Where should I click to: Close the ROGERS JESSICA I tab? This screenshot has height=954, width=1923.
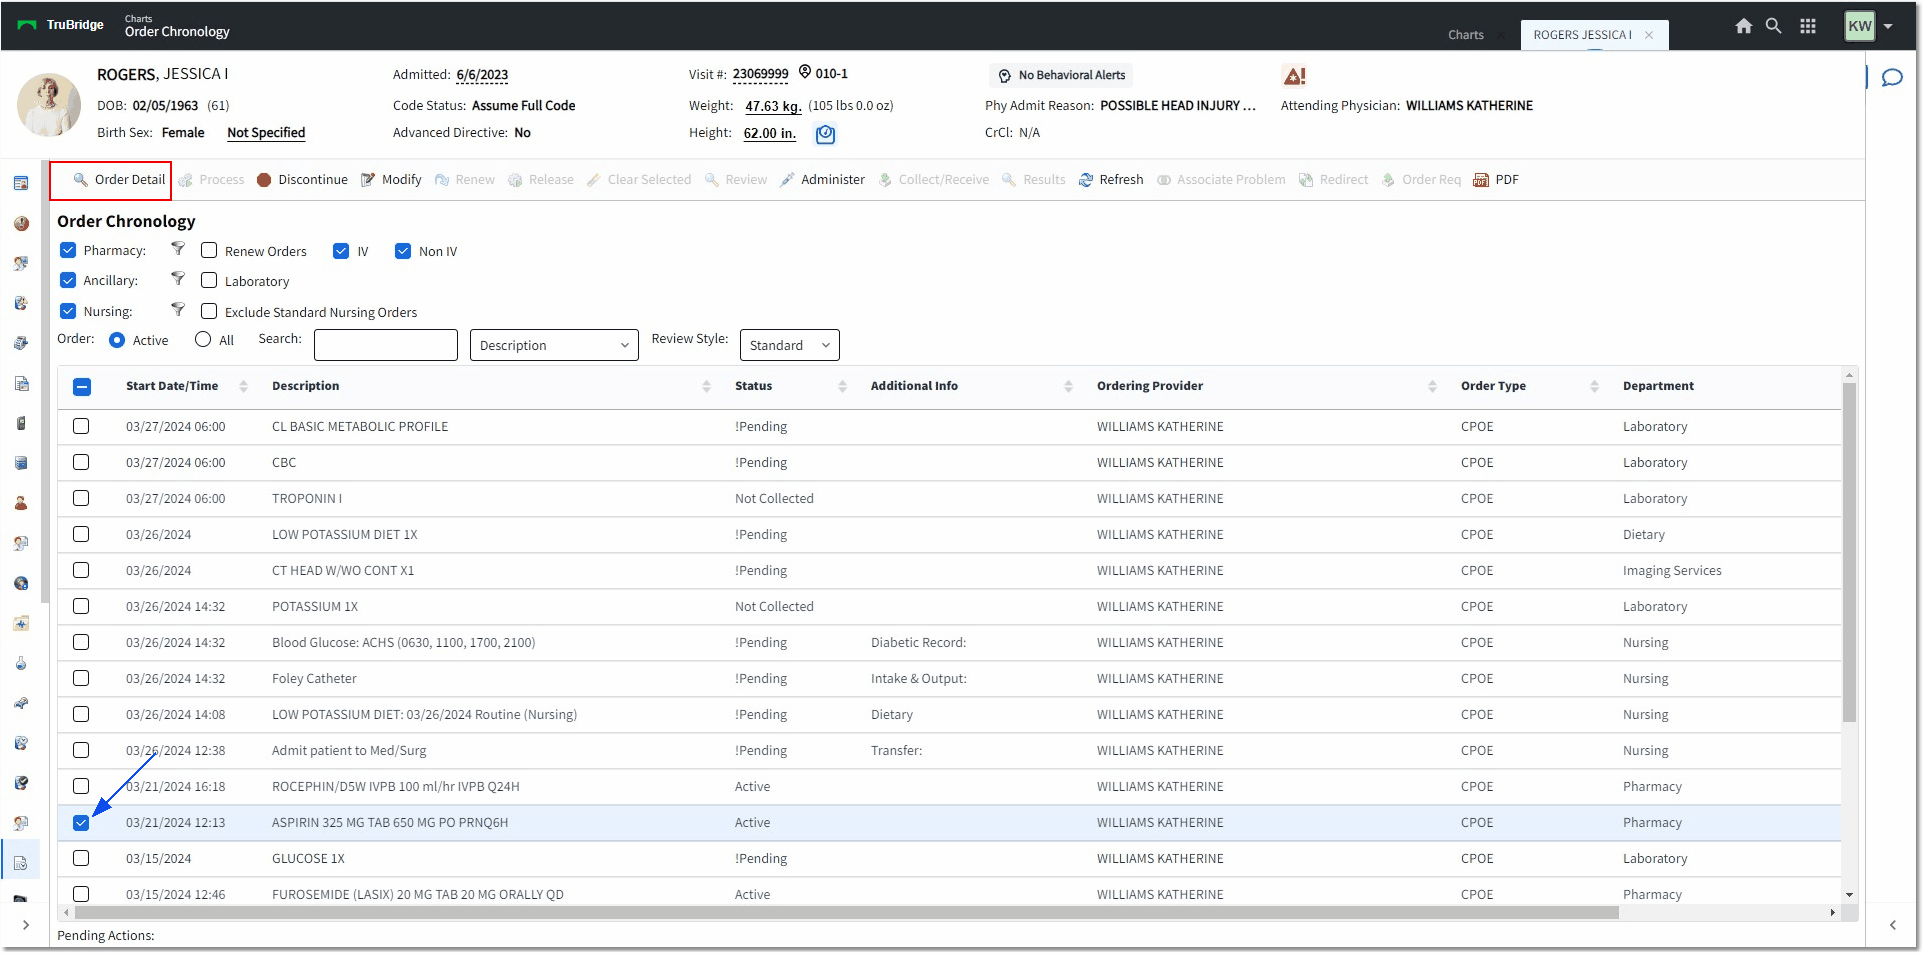1649,35
